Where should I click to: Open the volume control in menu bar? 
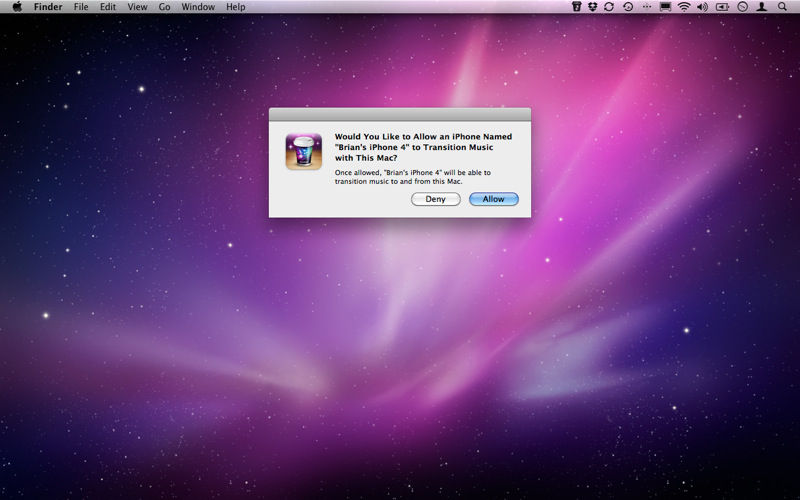(x=703, y=7)
